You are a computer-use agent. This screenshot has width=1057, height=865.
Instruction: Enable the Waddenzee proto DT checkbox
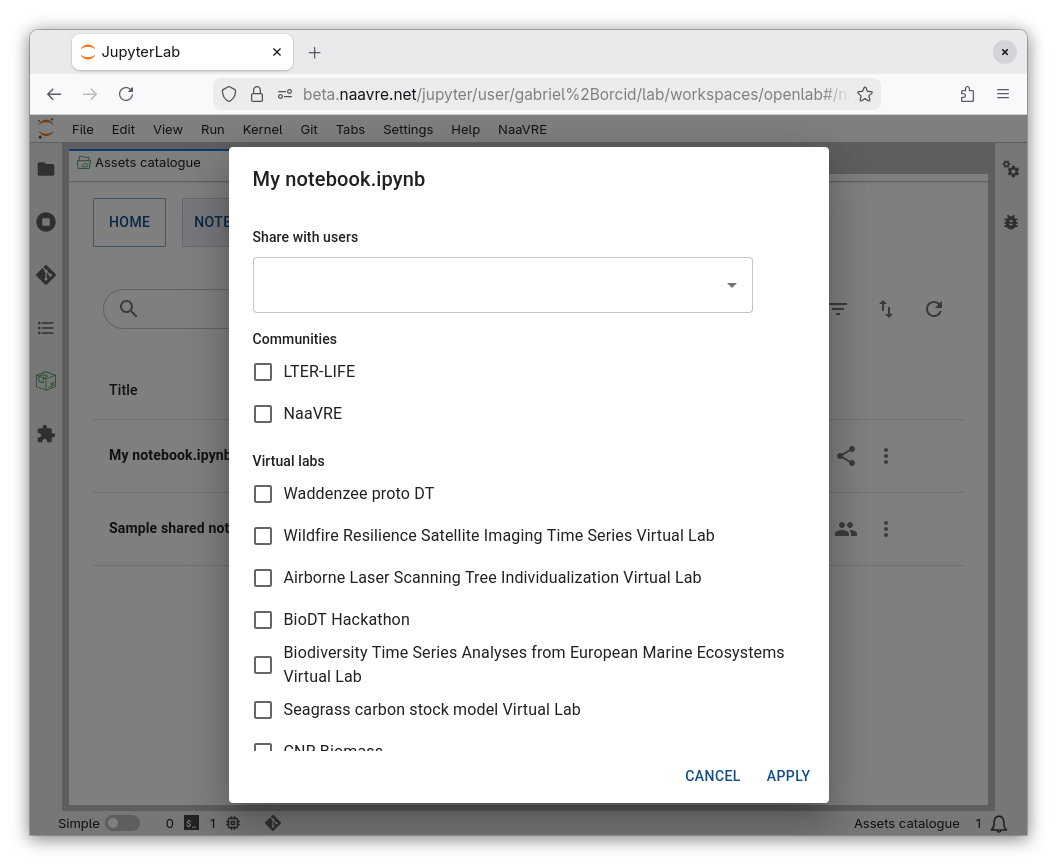tap(263, 494)
